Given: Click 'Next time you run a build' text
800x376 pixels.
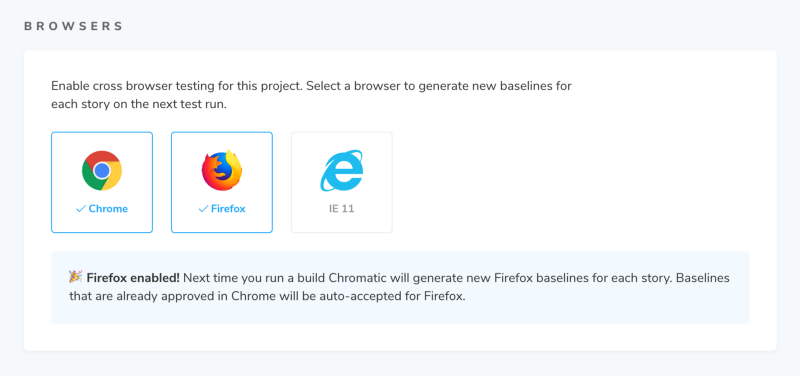Looking at the screenshot, I should click(x=255, y=278).
